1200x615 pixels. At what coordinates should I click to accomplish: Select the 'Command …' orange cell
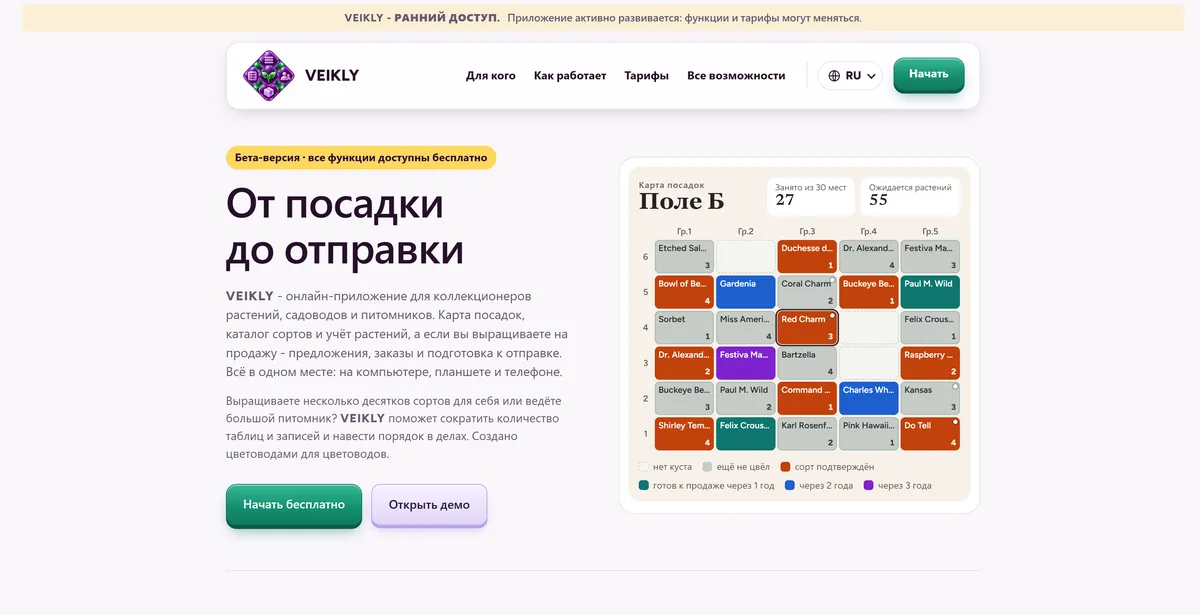807,398
